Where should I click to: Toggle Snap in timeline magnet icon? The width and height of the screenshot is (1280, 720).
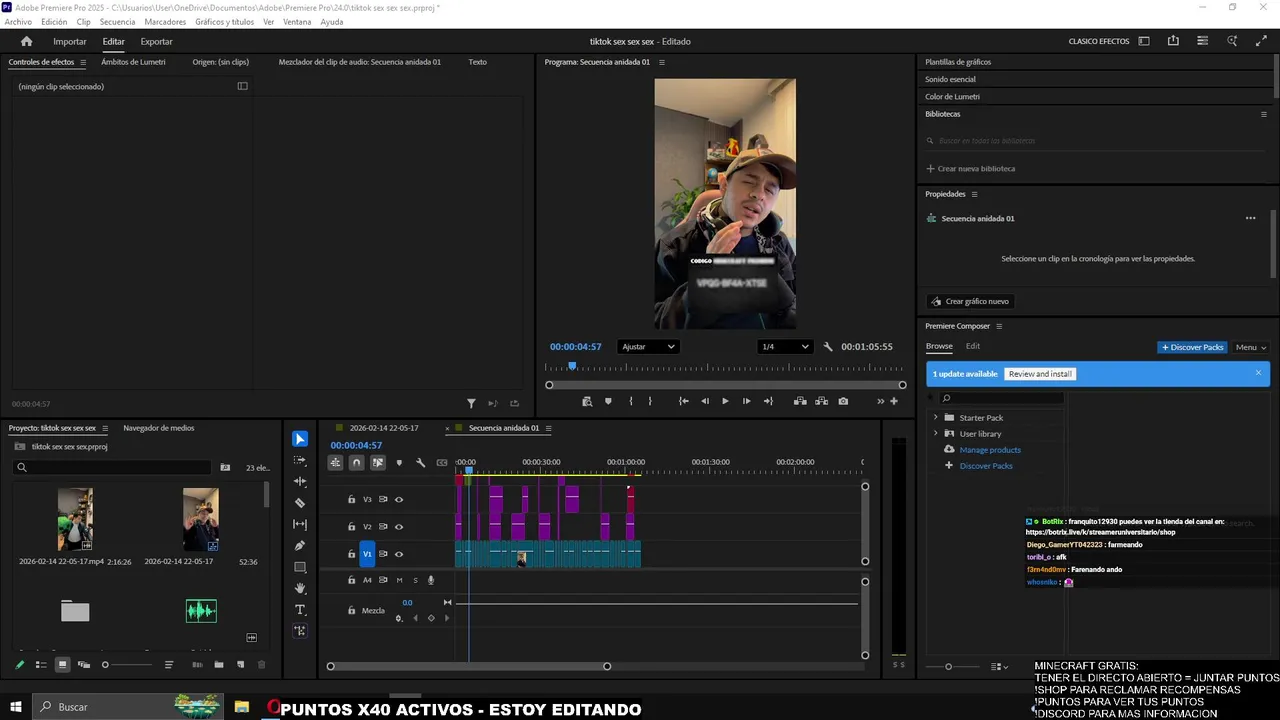click(x=356, y=463)
